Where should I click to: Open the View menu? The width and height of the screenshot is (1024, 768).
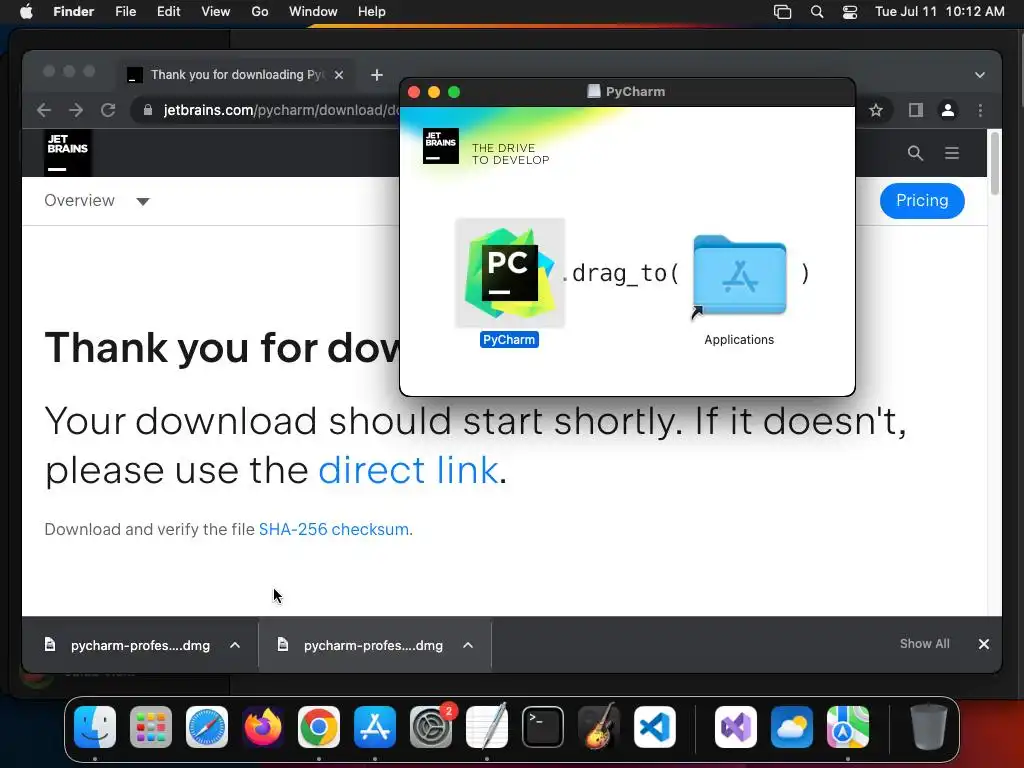pyautogui.click(x=216, y=12)
